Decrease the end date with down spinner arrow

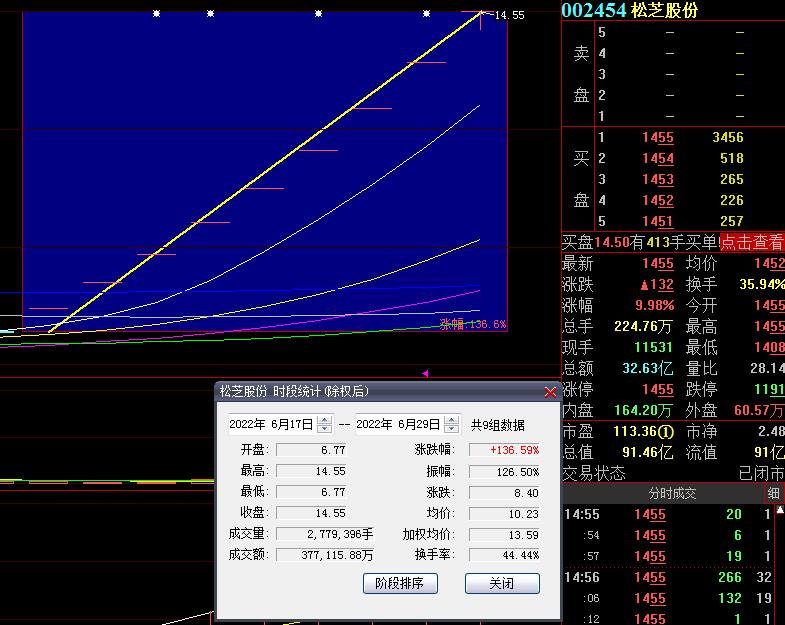click(x=451, y=429)
